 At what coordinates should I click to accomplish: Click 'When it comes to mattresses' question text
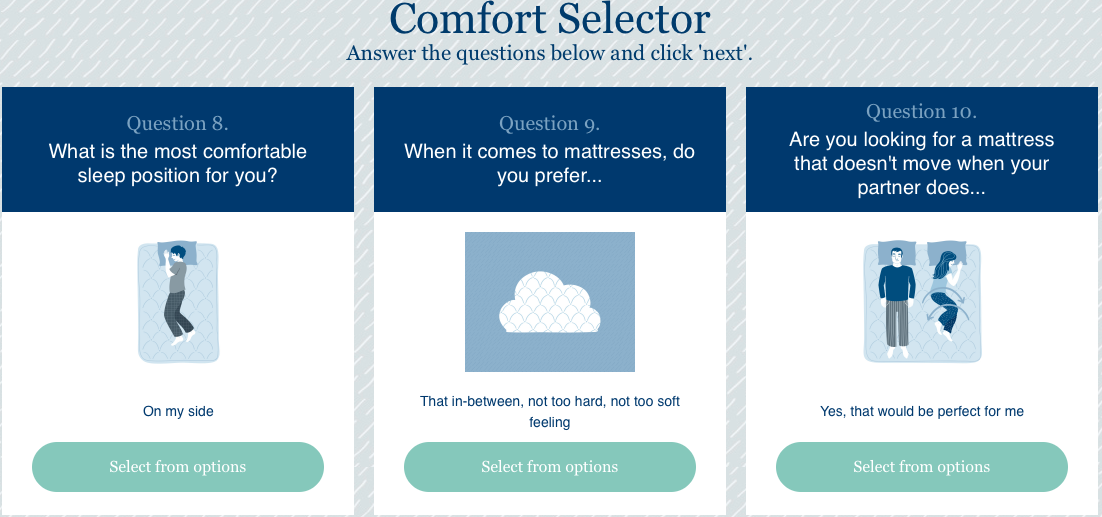[550, 163]
